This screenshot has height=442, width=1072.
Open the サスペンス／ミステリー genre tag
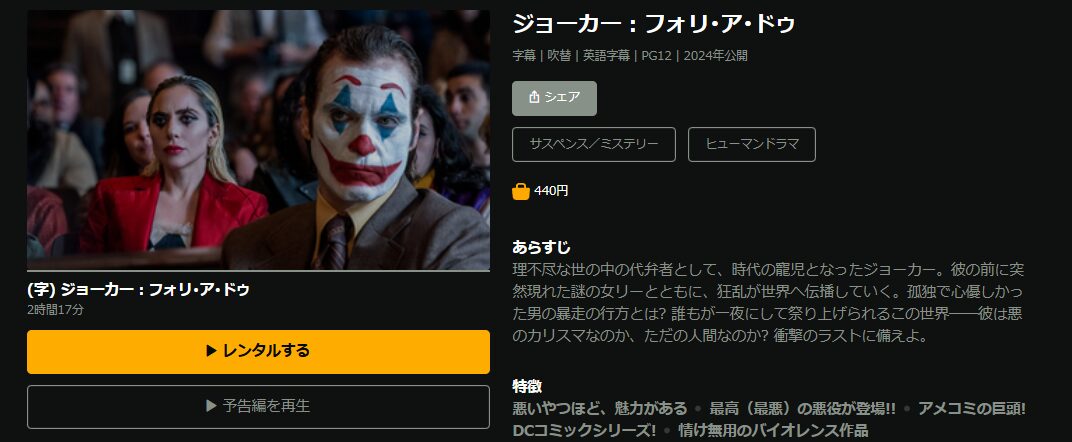(594, 144)
